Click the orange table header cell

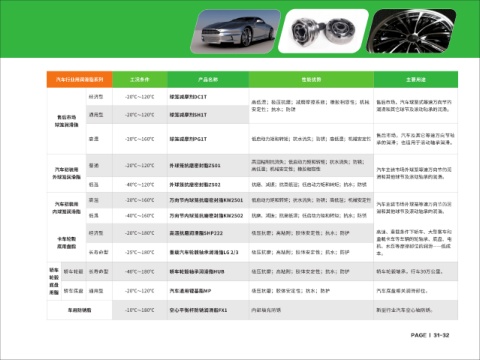80,80
